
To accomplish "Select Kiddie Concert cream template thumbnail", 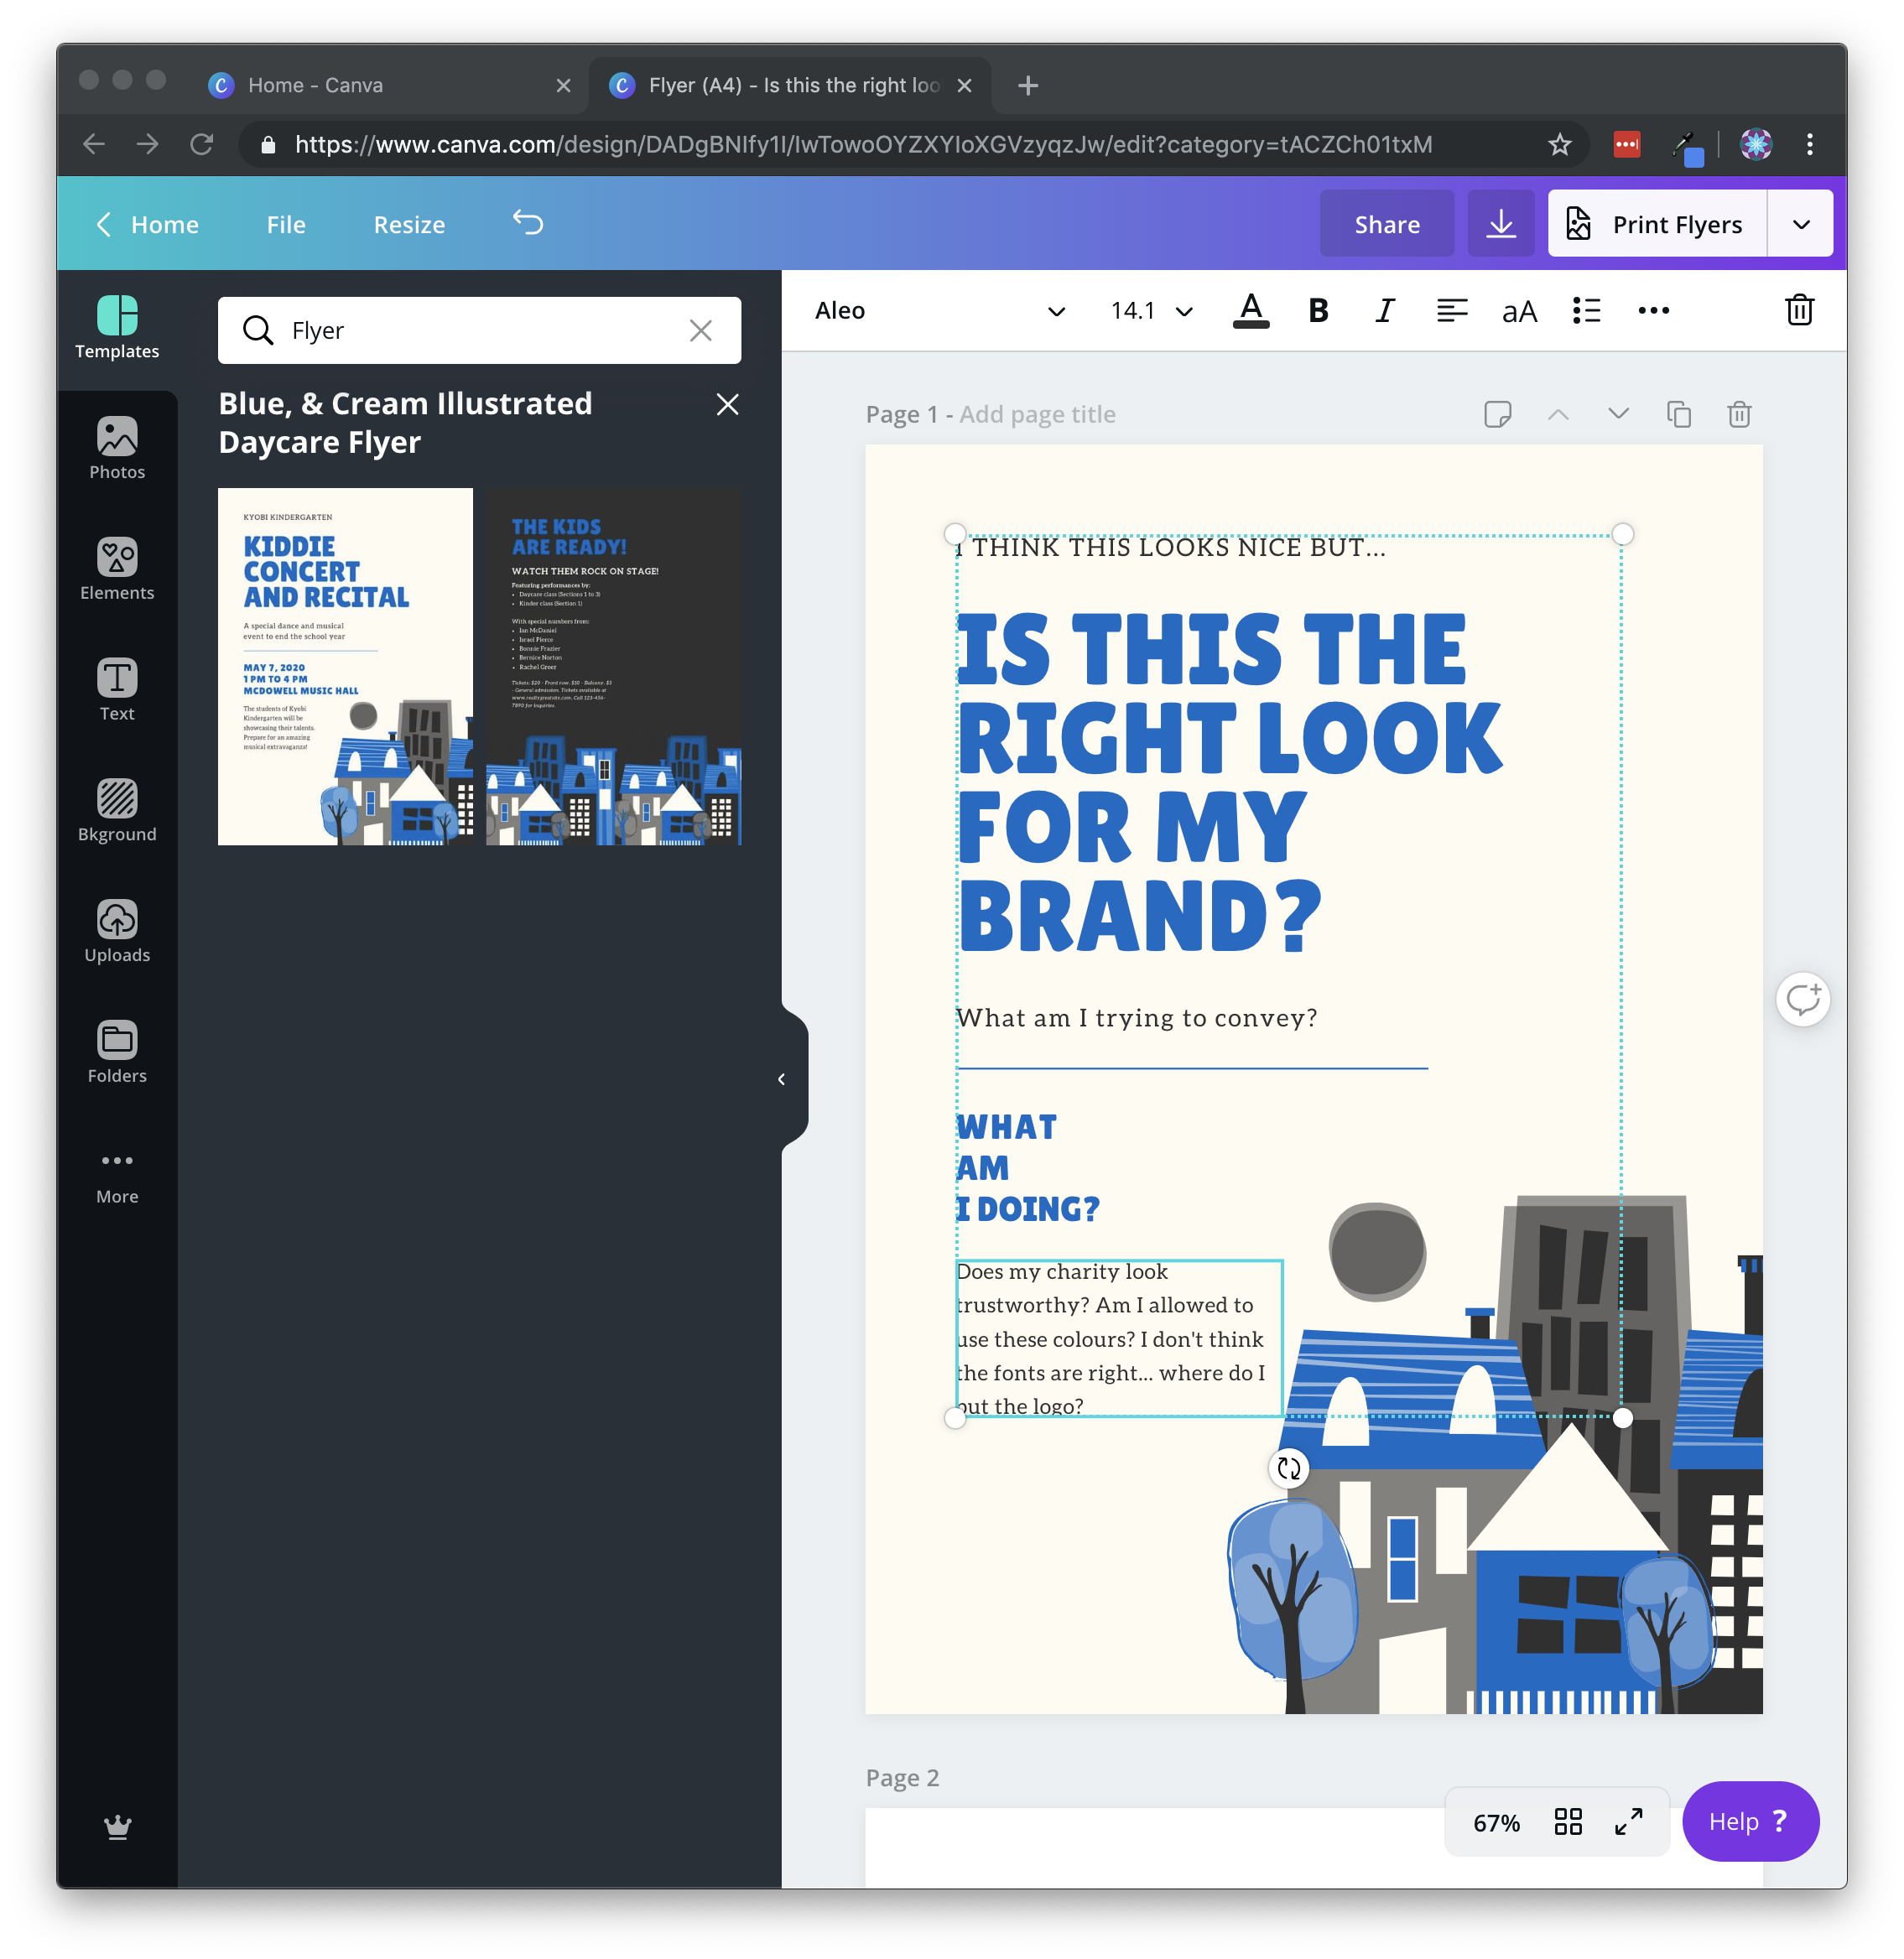I will coord(345,666).
